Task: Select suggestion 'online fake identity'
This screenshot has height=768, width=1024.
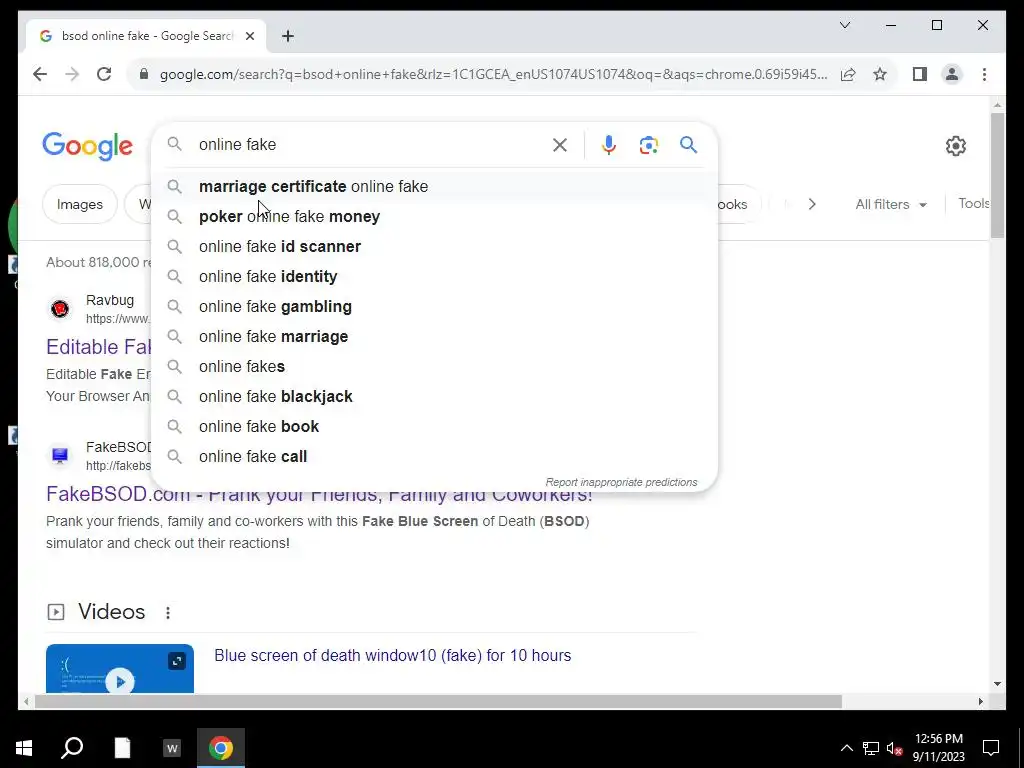Action: tap(434, 277)
